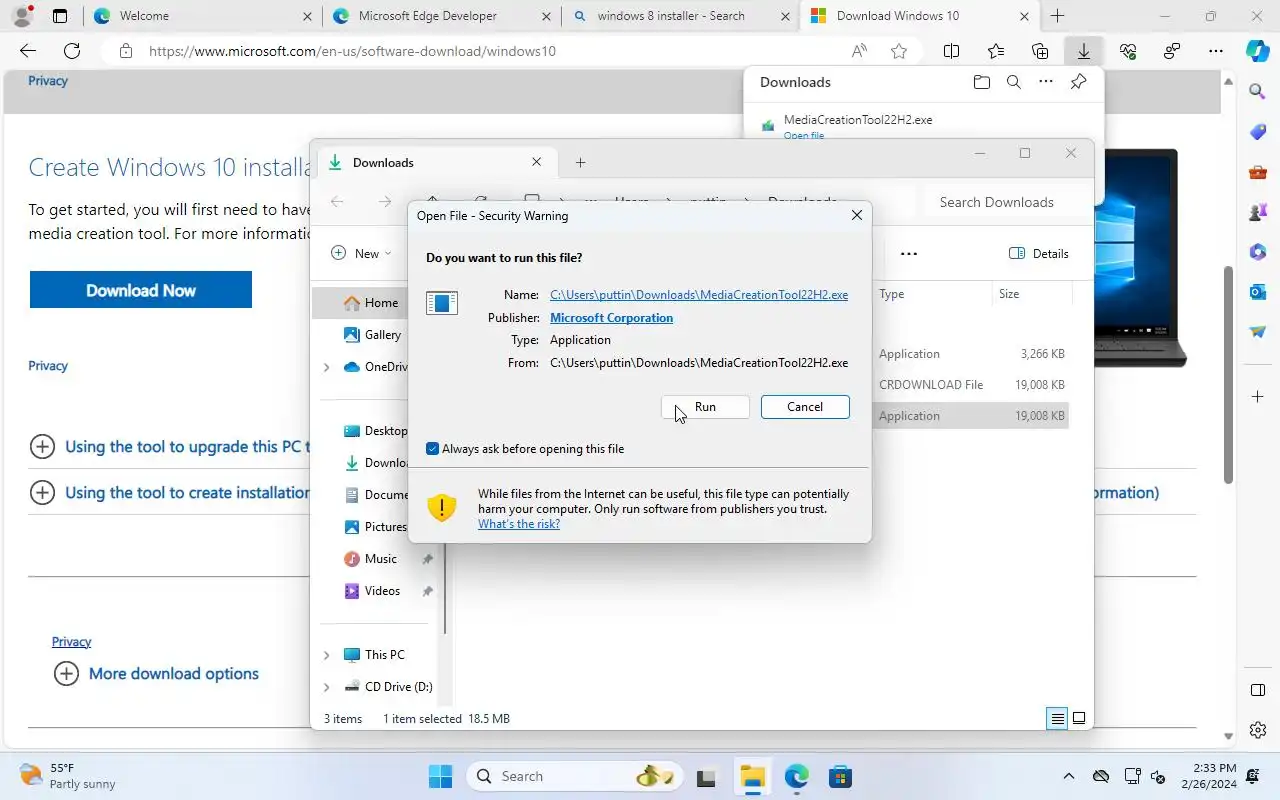The width and height of the screenshot is (1280, 800).
Task: Show hidden system tray icons
Action: (1069, 776)
